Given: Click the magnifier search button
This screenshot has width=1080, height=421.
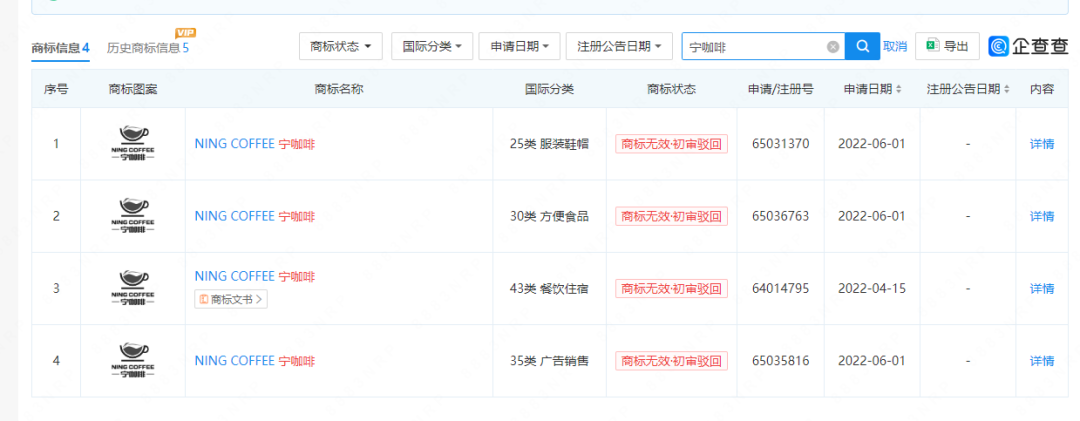Looking at the screenshot, I should 862,46.
